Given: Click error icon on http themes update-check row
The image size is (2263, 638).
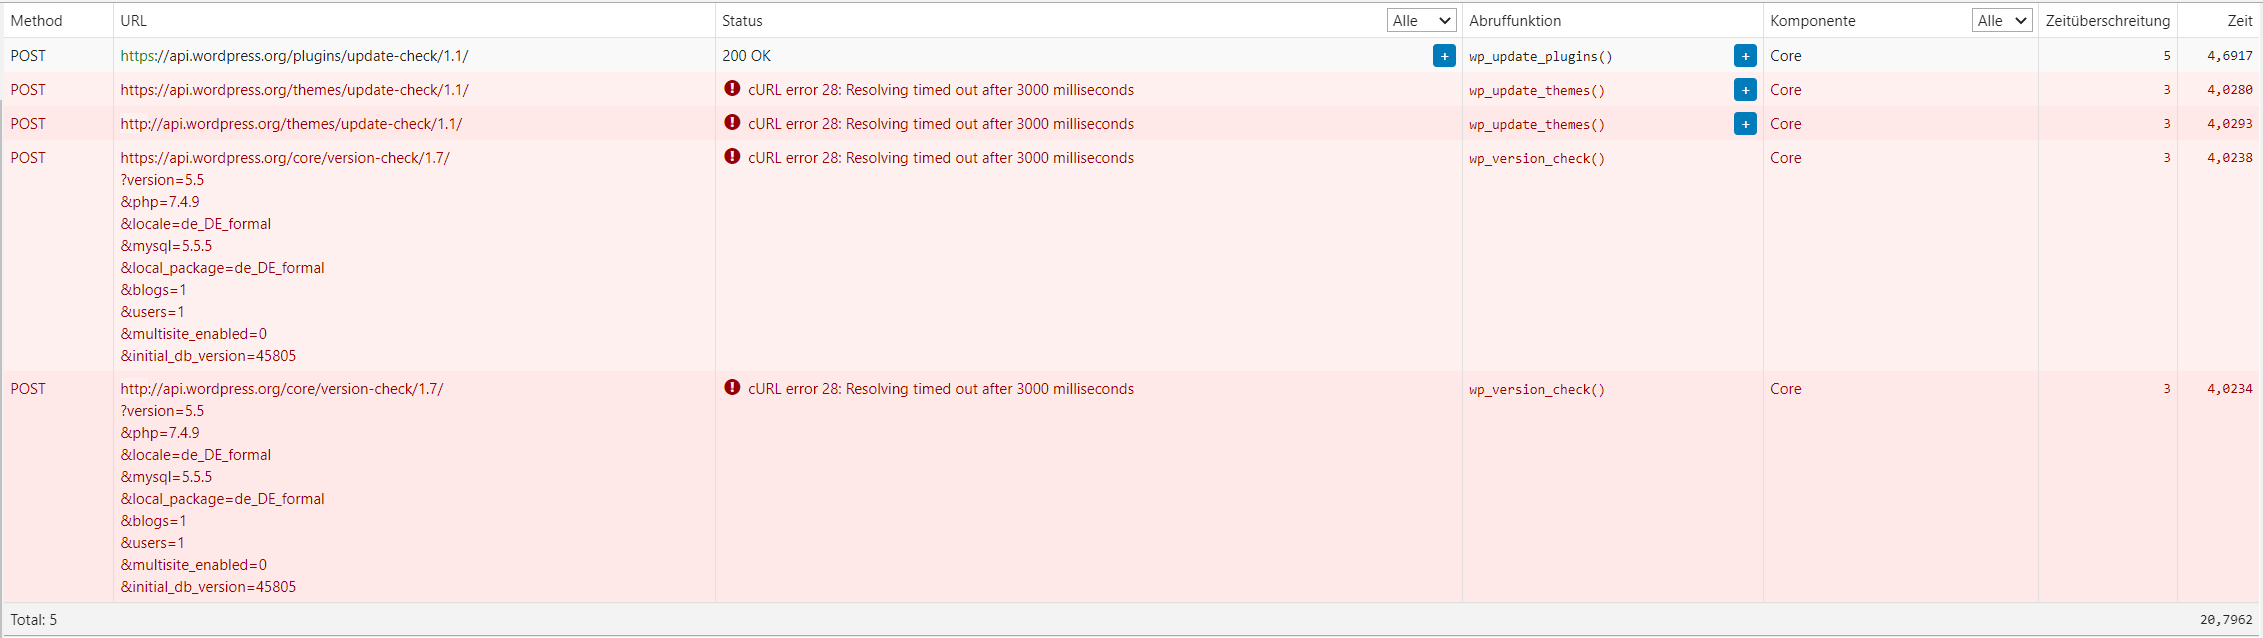Looking at the screenshot, I should (732, 123).
